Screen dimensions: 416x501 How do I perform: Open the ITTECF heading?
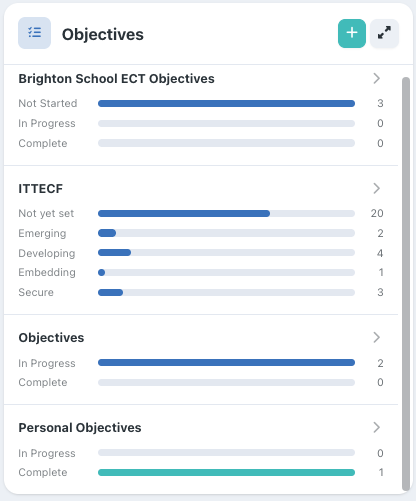click(40, 189)
